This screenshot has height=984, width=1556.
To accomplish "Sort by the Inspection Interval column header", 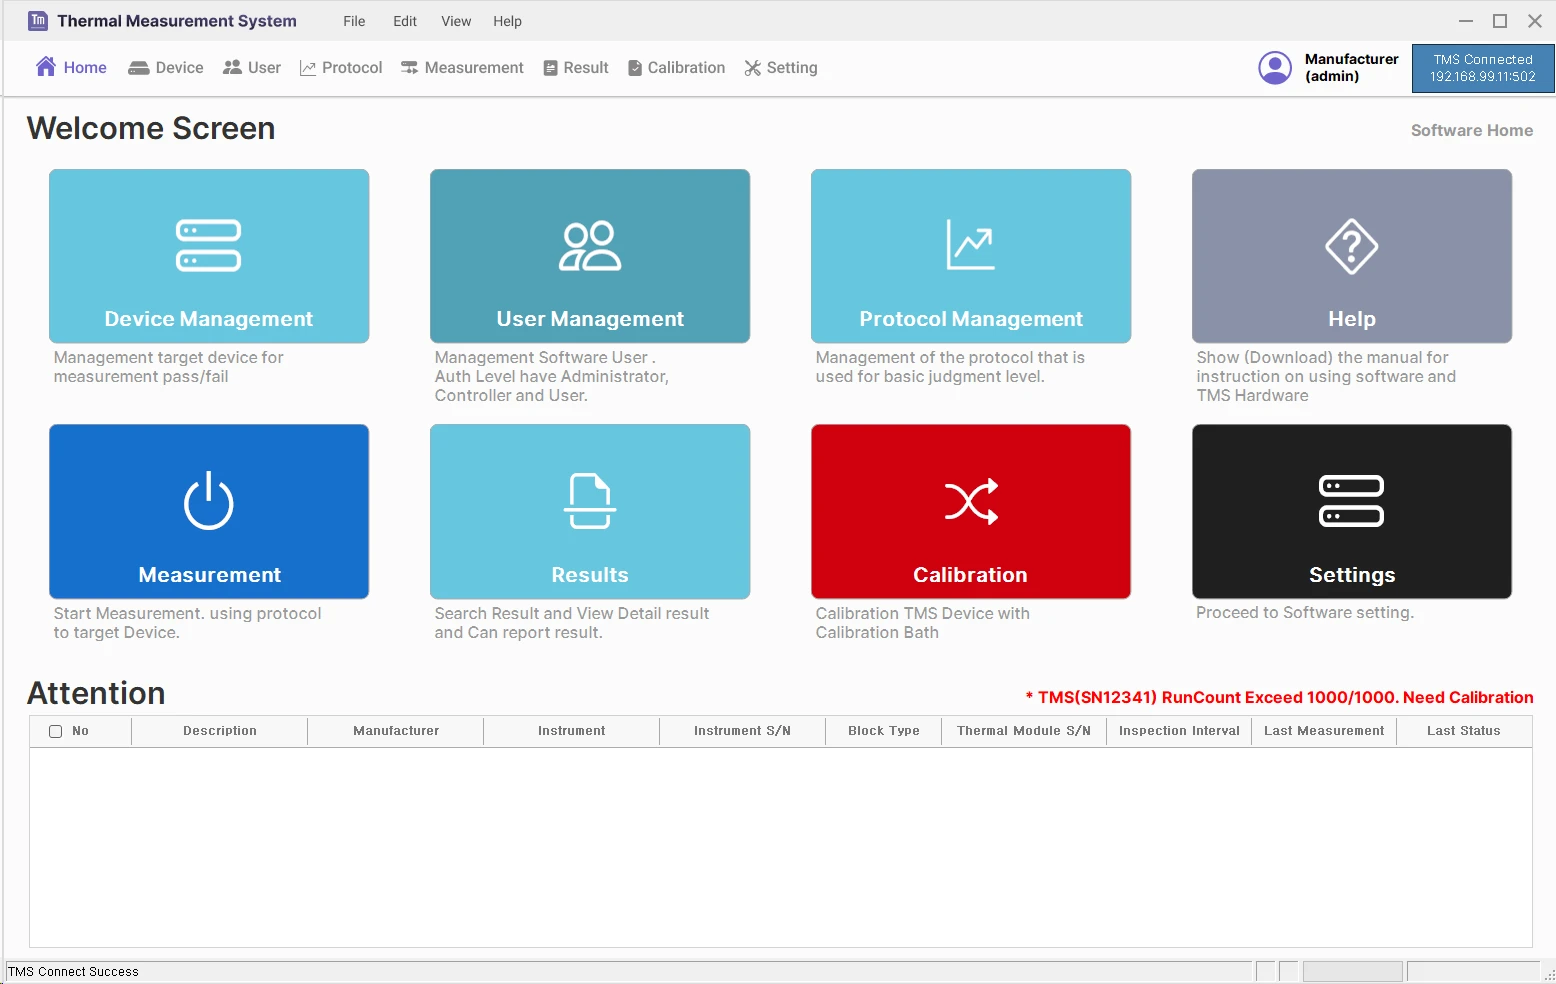I will [1179, 731].
